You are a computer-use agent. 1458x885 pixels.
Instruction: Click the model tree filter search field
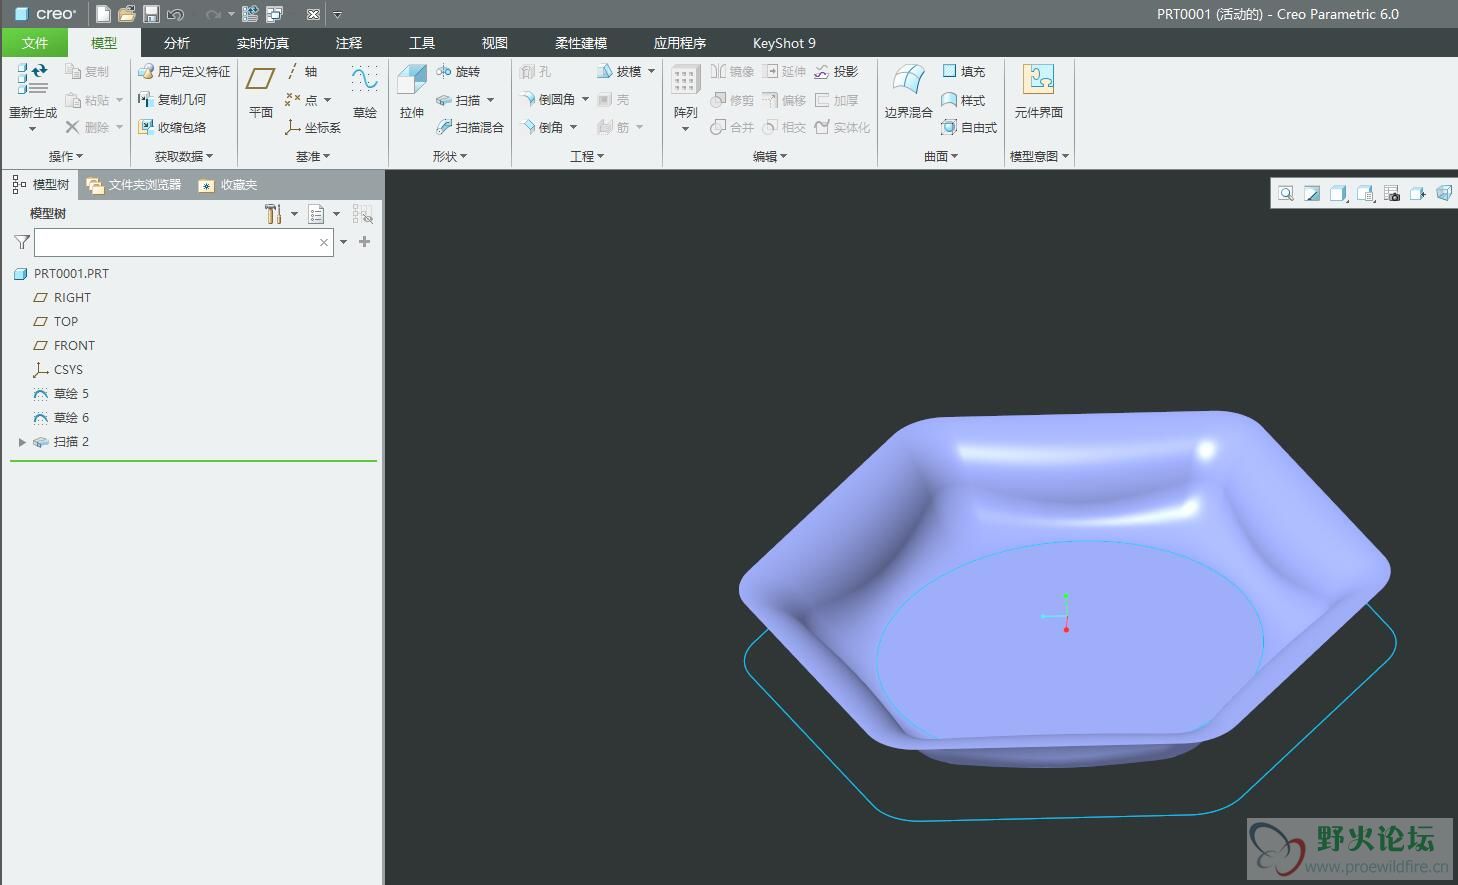[176, 242]
